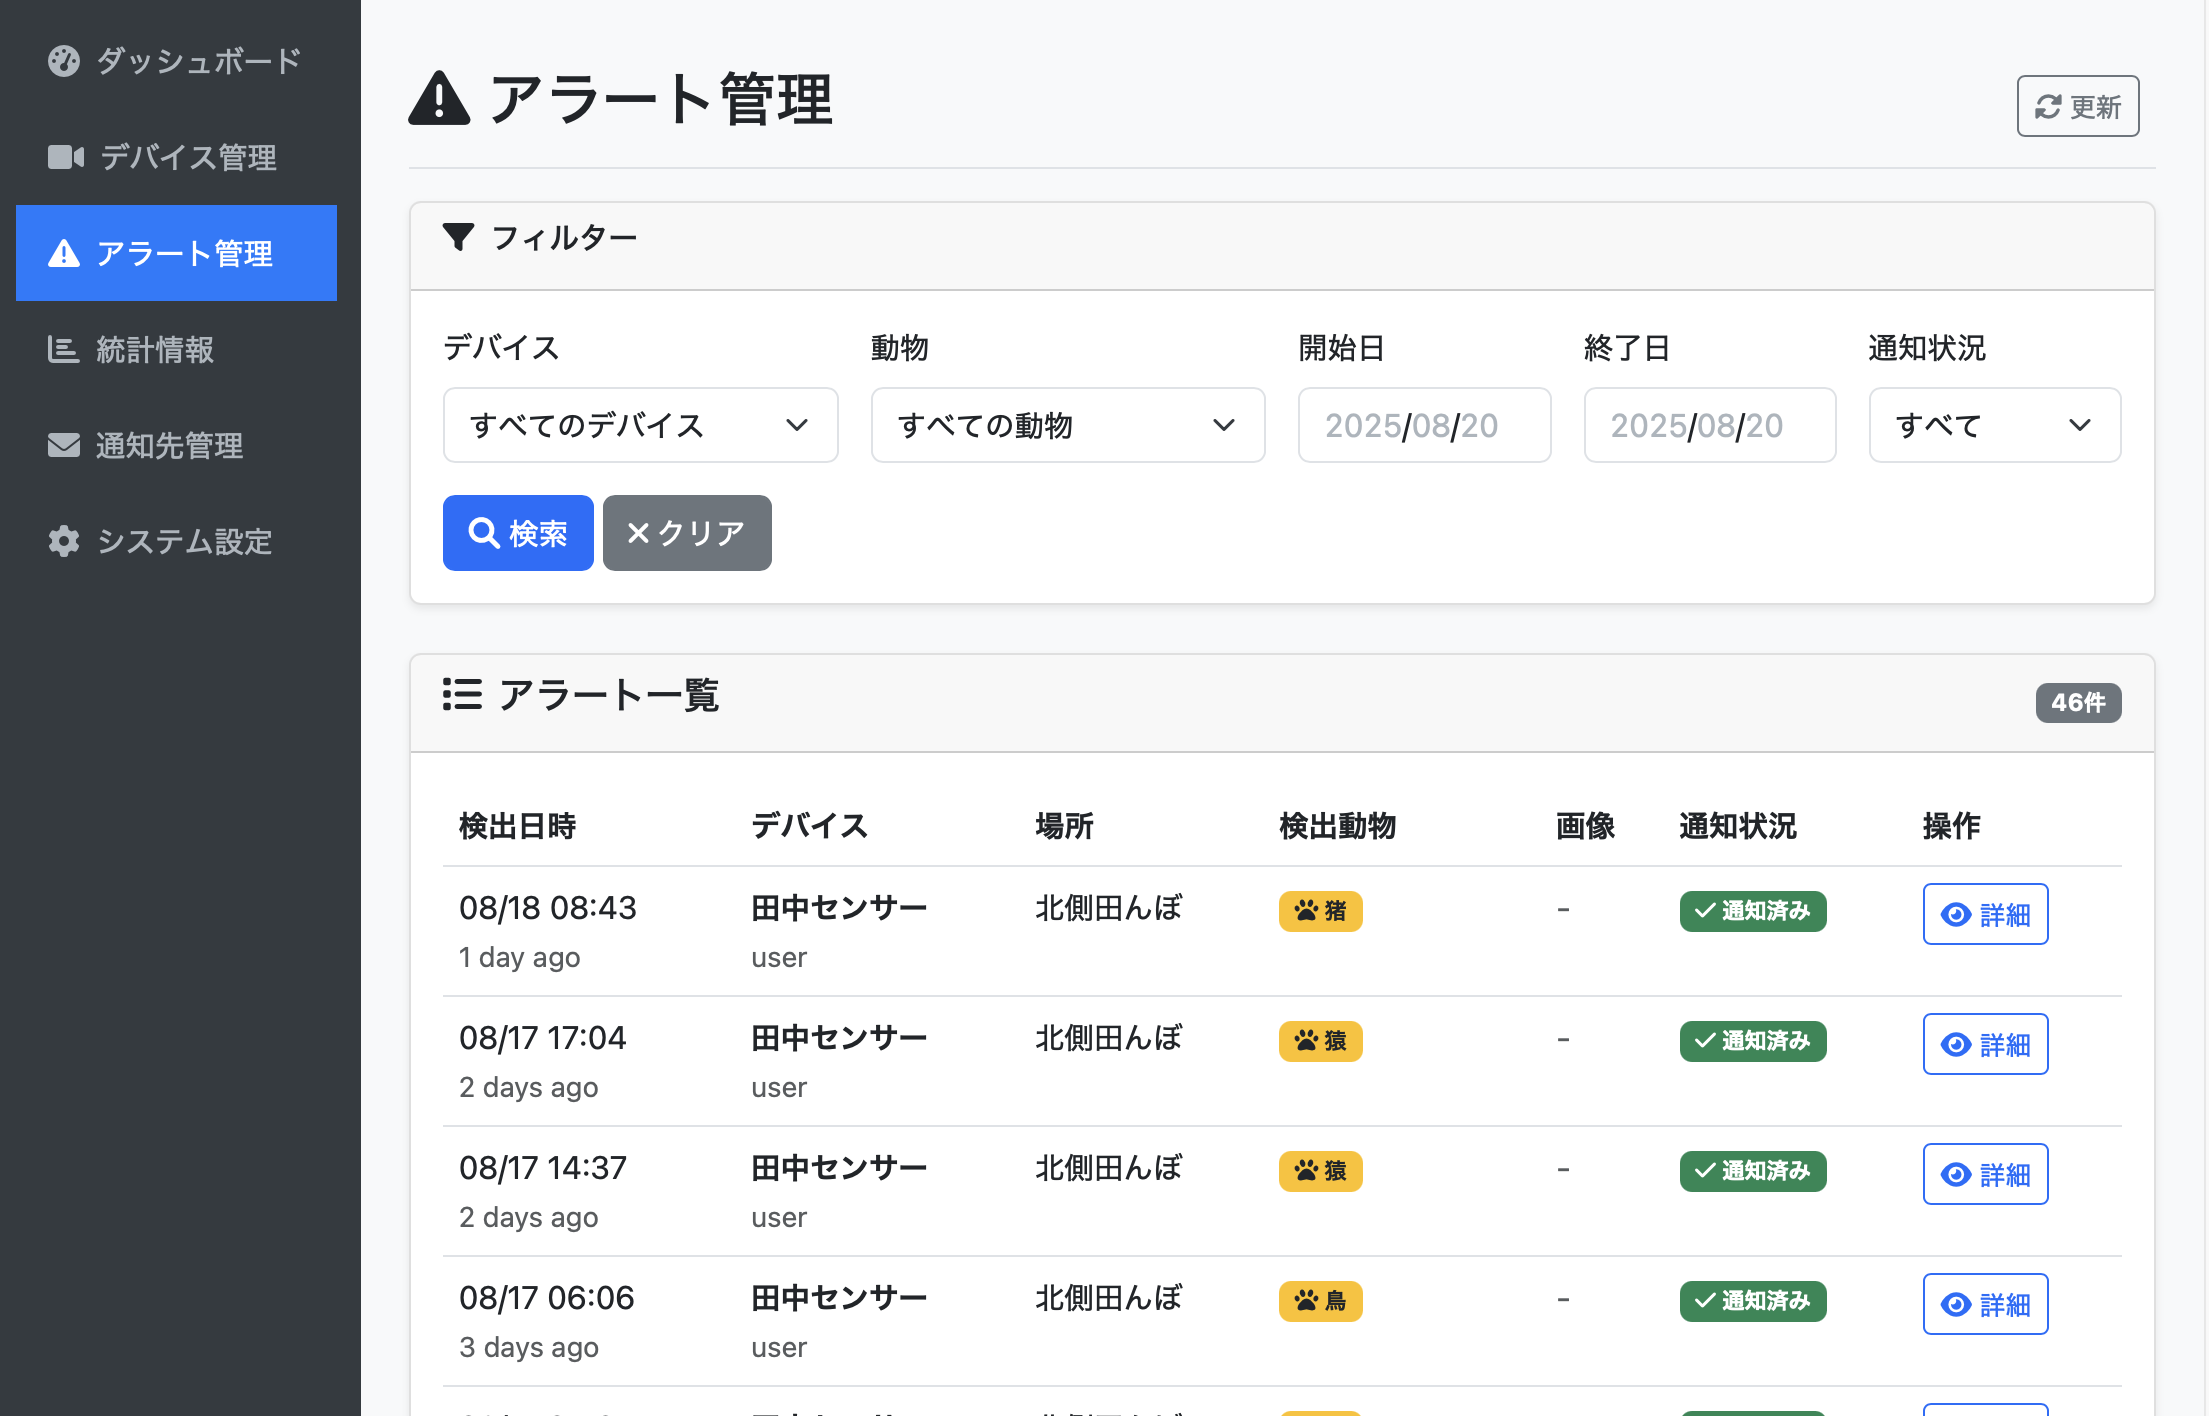
Task: Open the すべてのデバイス dropdown
Action: click(x=640, y=425)
